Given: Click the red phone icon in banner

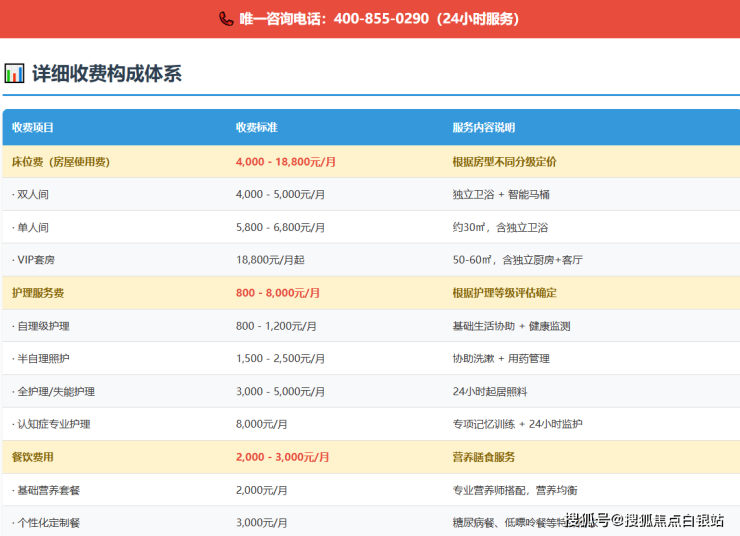Looking at the screenshot, I should pyautogui.click(x=226, y=19).
